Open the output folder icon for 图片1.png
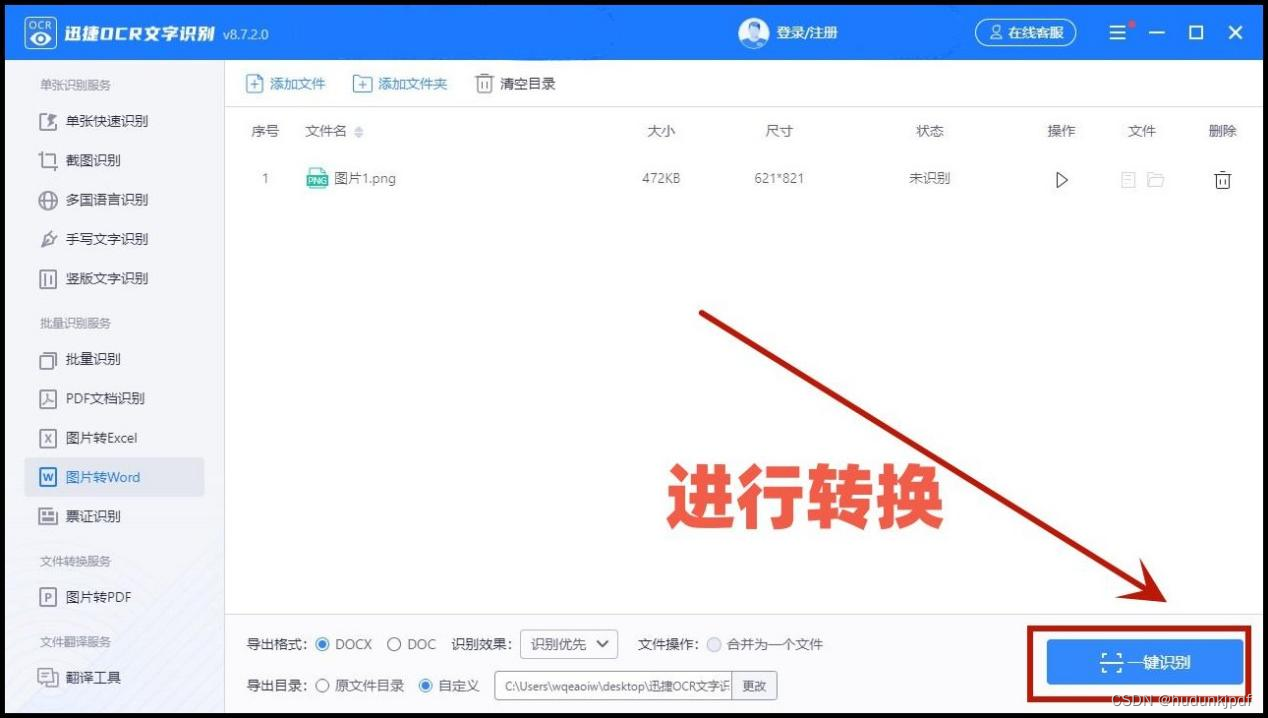Viewport: 1268px width, 718px height. coord(1156,180)
